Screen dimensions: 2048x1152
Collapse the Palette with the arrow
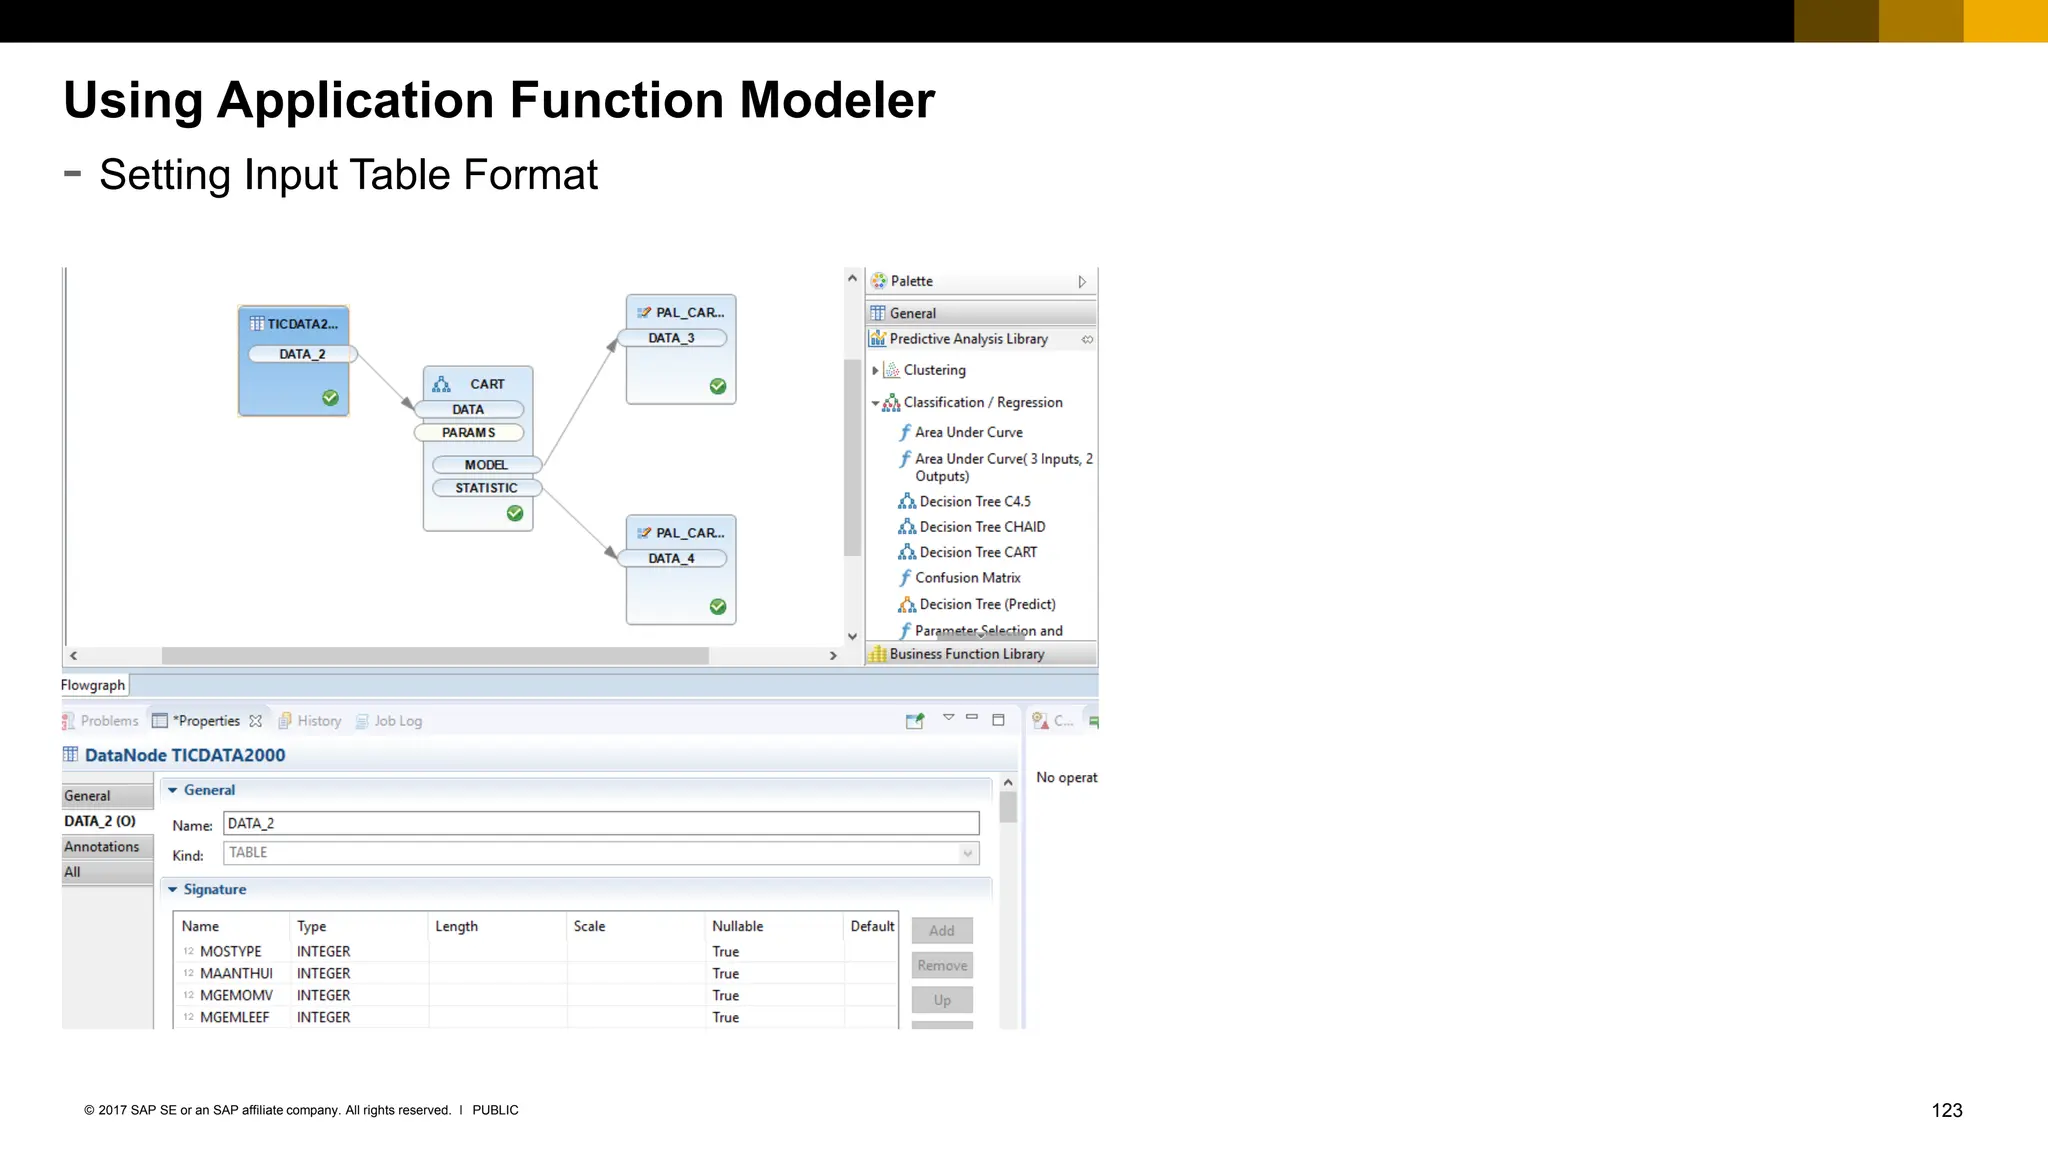[x=1082, y=282]
